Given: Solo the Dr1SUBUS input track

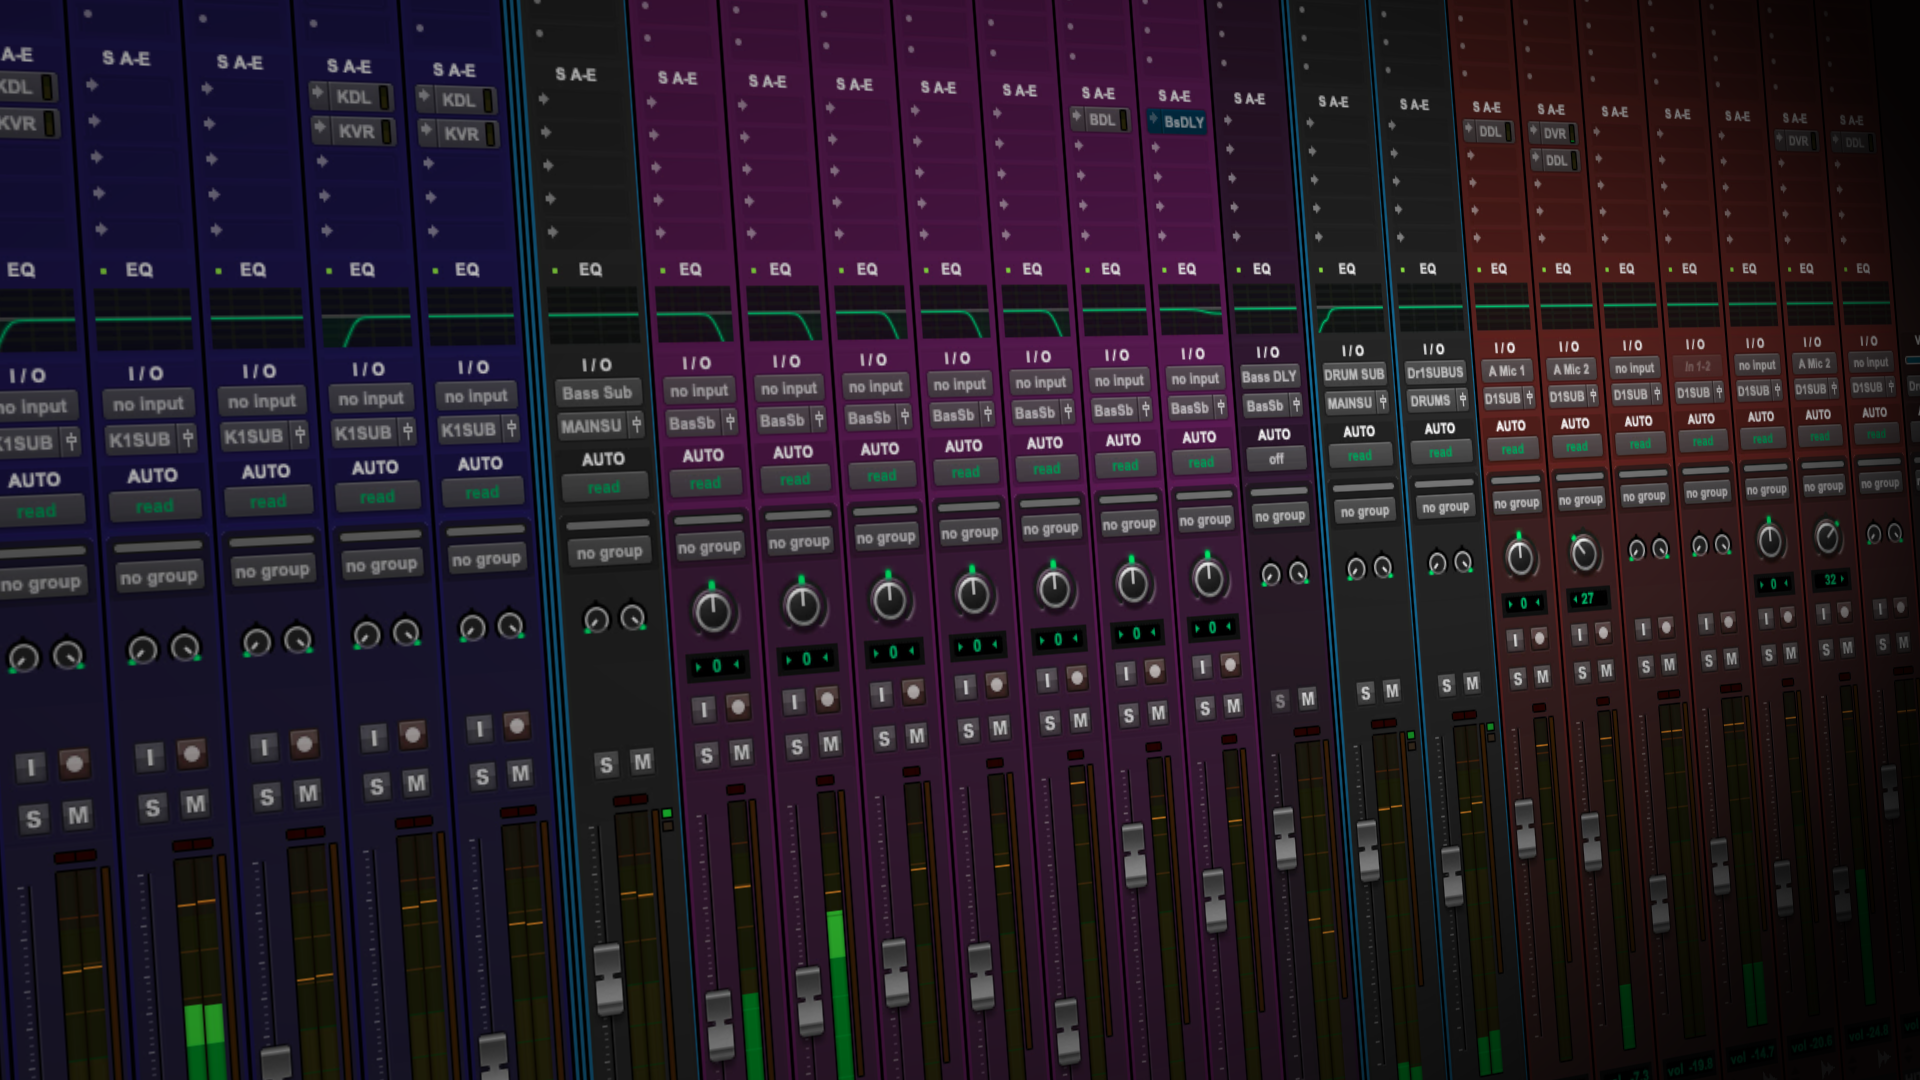Looking at the screenshot, I should click(1446, 686).
